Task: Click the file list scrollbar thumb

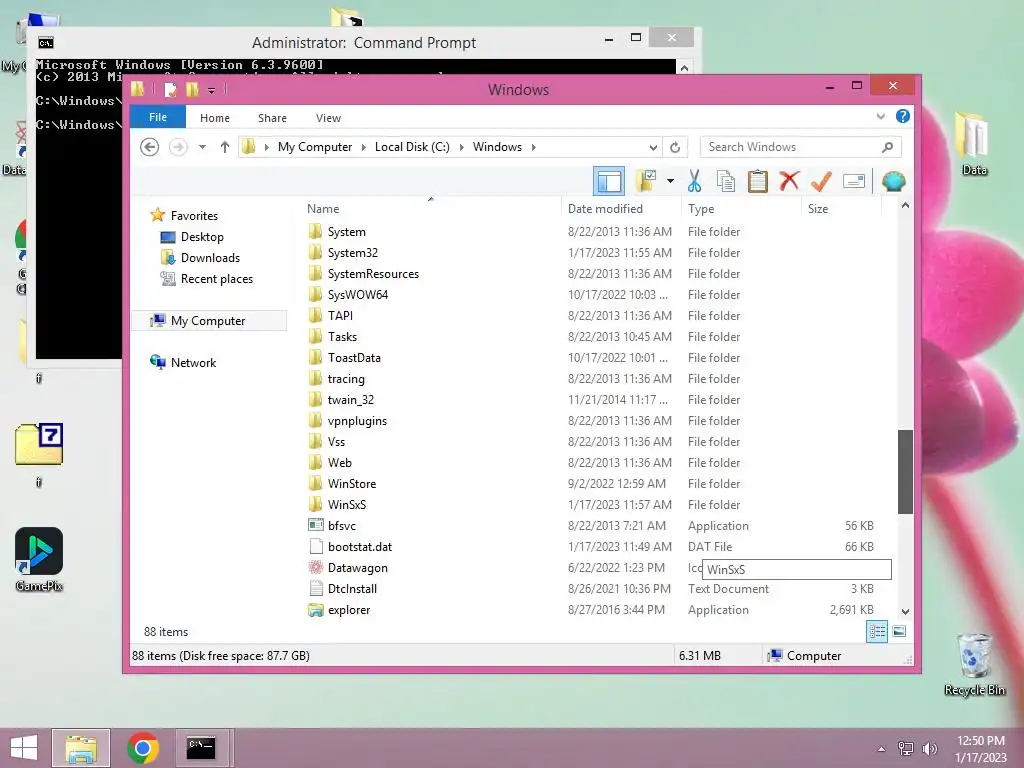Action: (905, 472)
